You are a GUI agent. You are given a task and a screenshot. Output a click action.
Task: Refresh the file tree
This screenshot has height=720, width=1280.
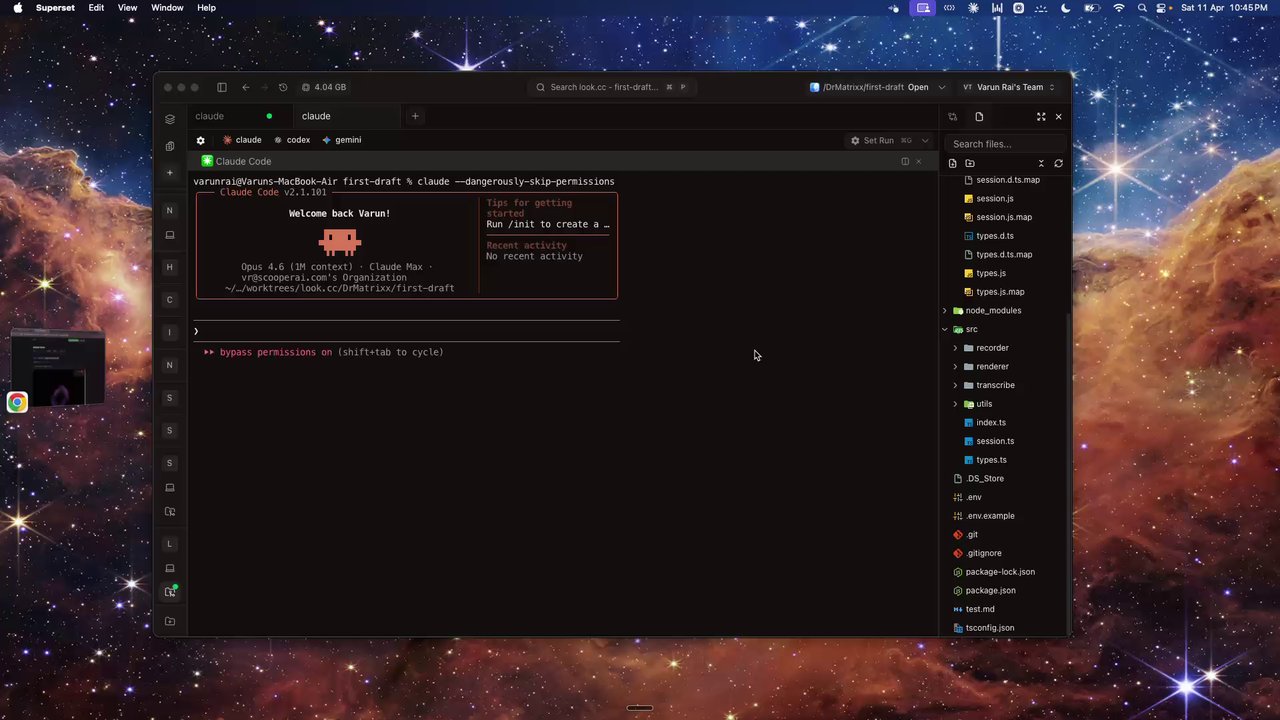(1058, 163)
